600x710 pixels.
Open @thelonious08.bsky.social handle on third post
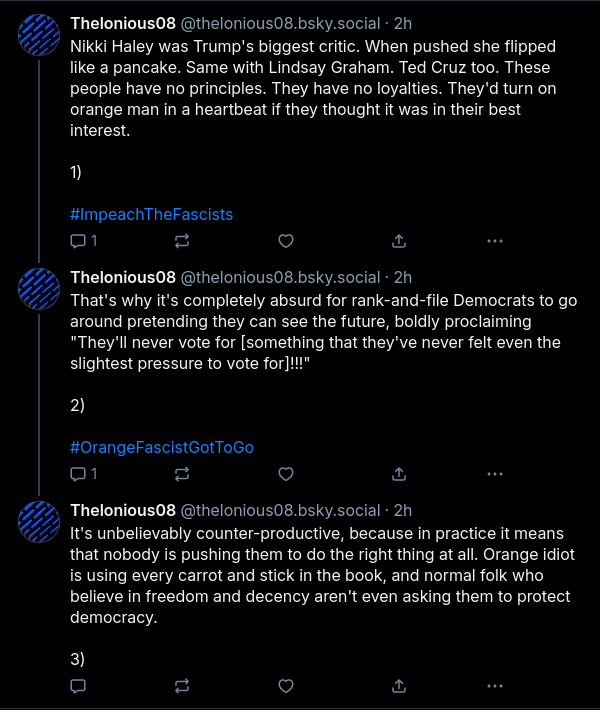point(281,510)
